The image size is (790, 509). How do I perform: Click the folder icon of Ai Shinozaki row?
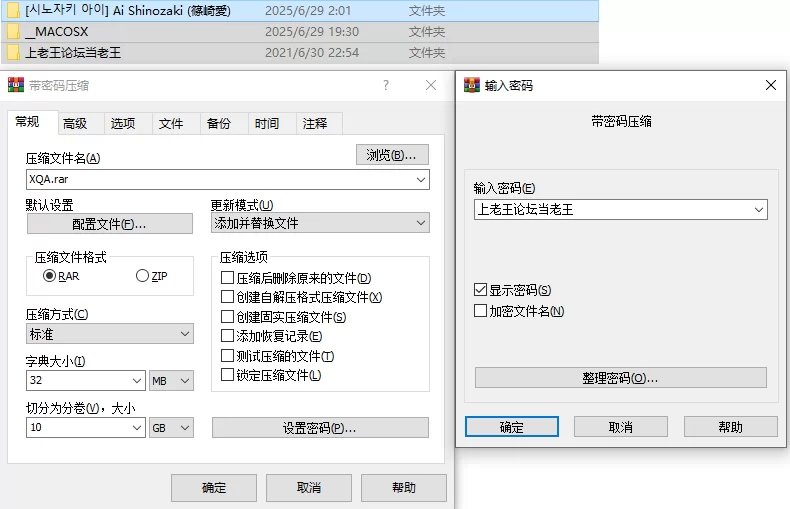14,10
